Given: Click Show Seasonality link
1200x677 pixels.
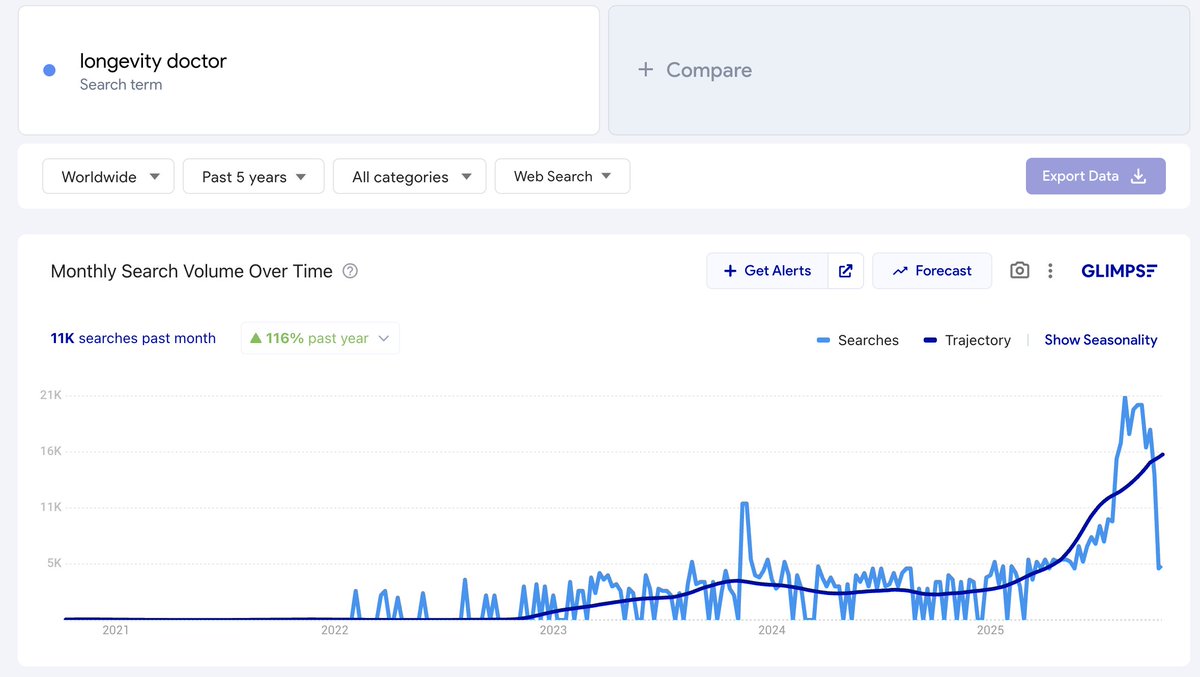Looking at the screenshot, I should pyautogui.click(x=1101, y=340).
